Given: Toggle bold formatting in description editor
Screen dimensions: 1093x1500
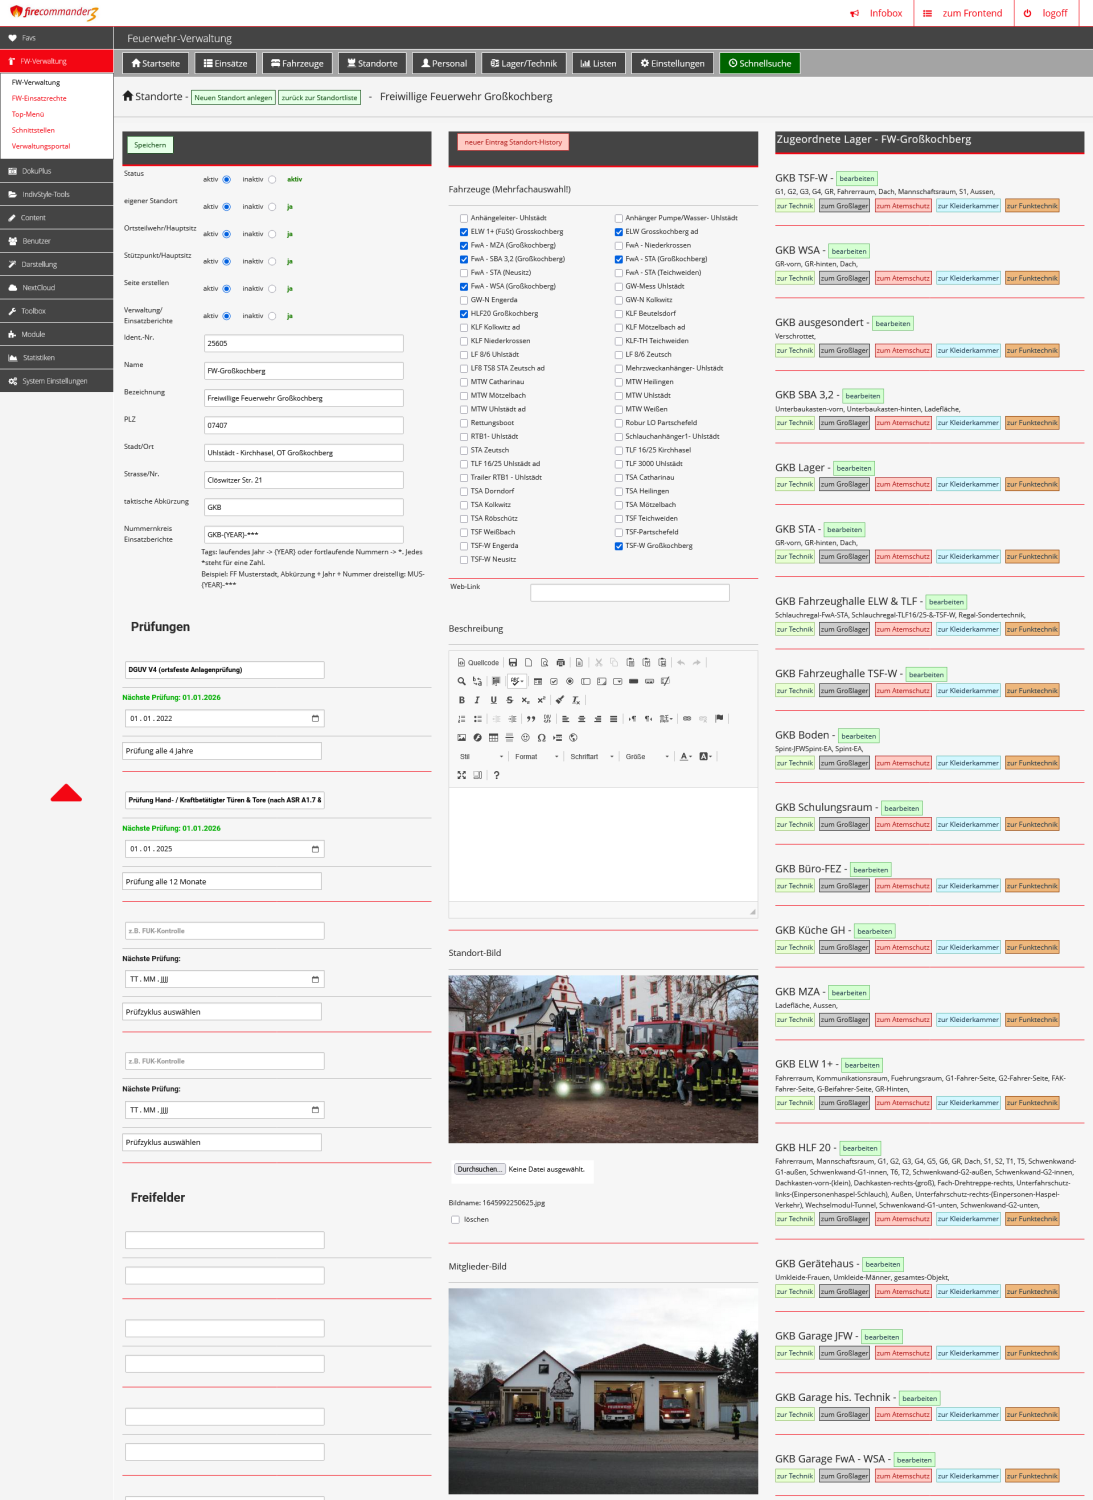Looking at the screenshot, I should [x=461, y=700].
